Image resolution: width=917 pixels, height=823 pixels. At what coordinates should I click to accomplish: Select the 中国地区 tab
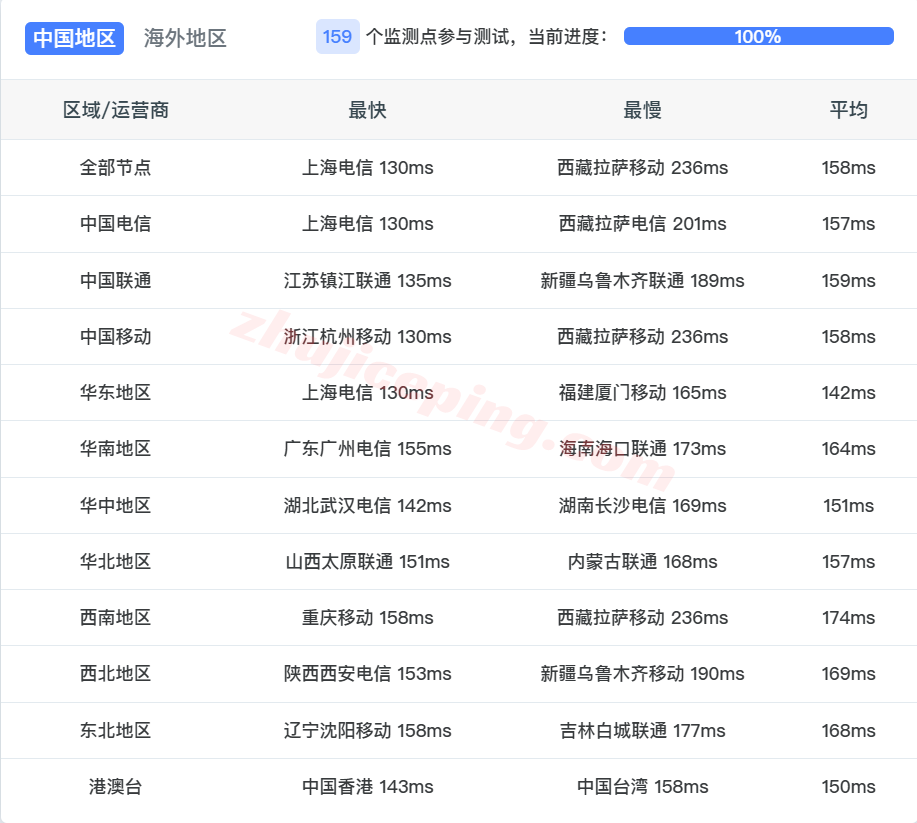click(x=74, y=38)
